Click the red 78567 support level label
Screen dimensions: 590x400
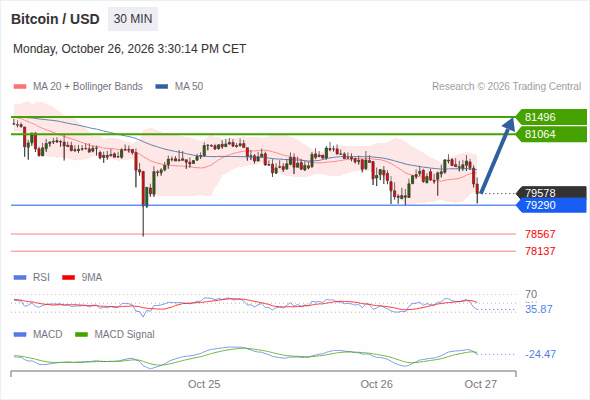[x=540, y=234]
